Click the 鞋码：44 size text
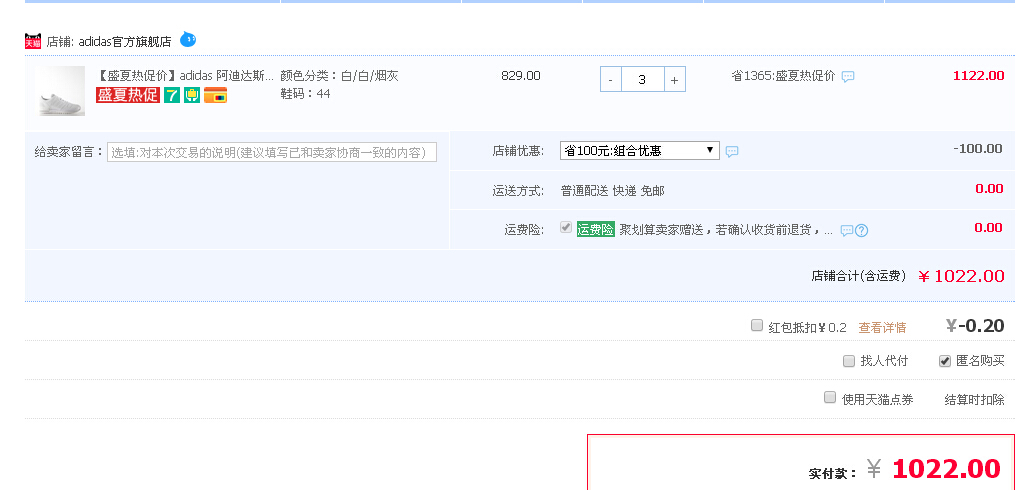 (305, 94)
